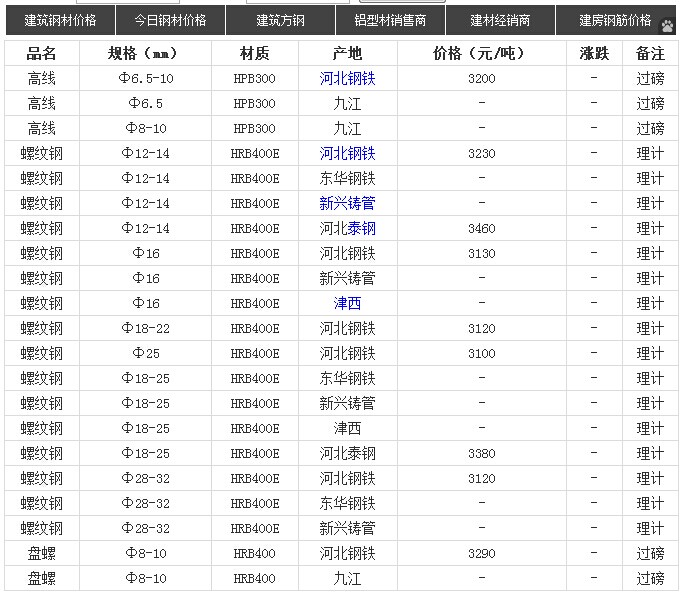
Task: Select the 备注 column header
Action: [x=650, y=53]
